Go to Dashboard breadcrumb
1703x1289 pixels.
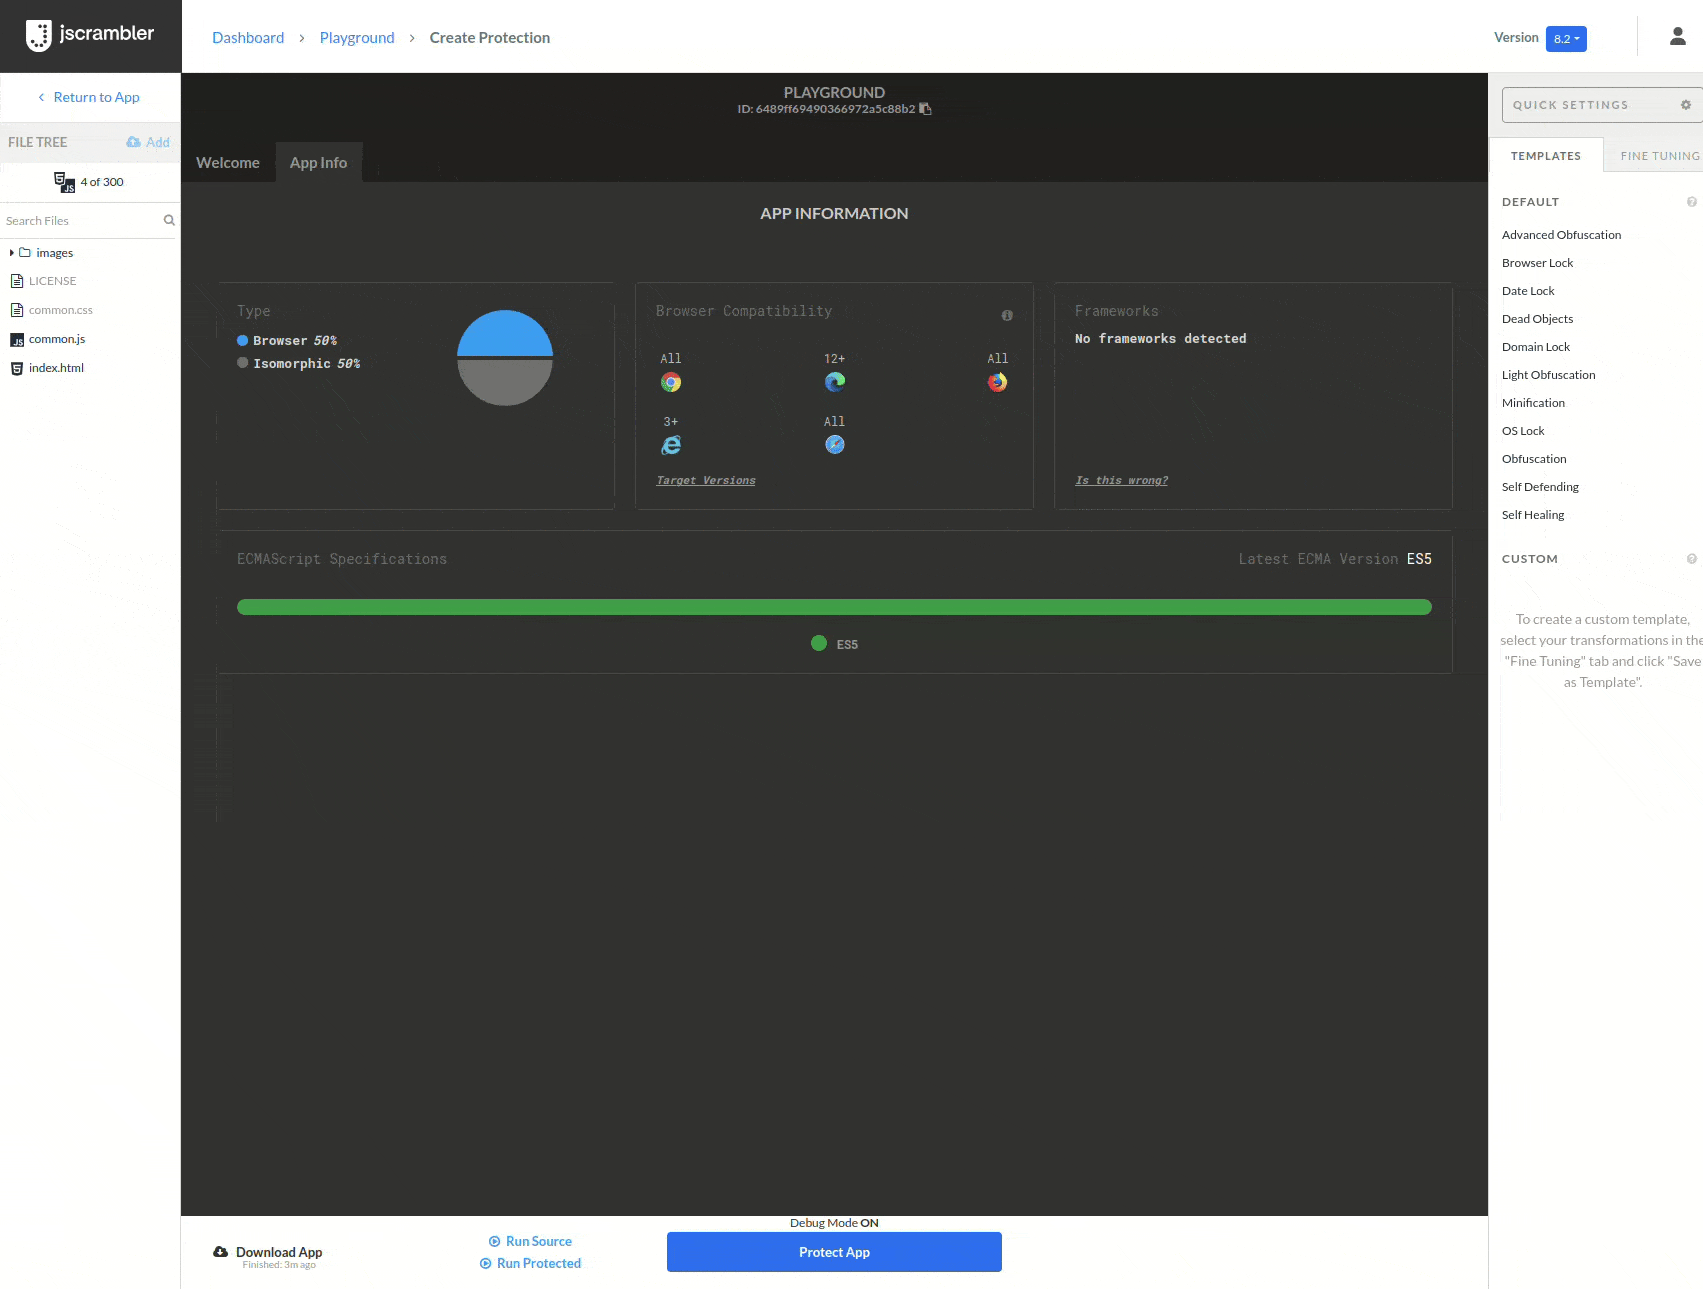coord(248,38)
